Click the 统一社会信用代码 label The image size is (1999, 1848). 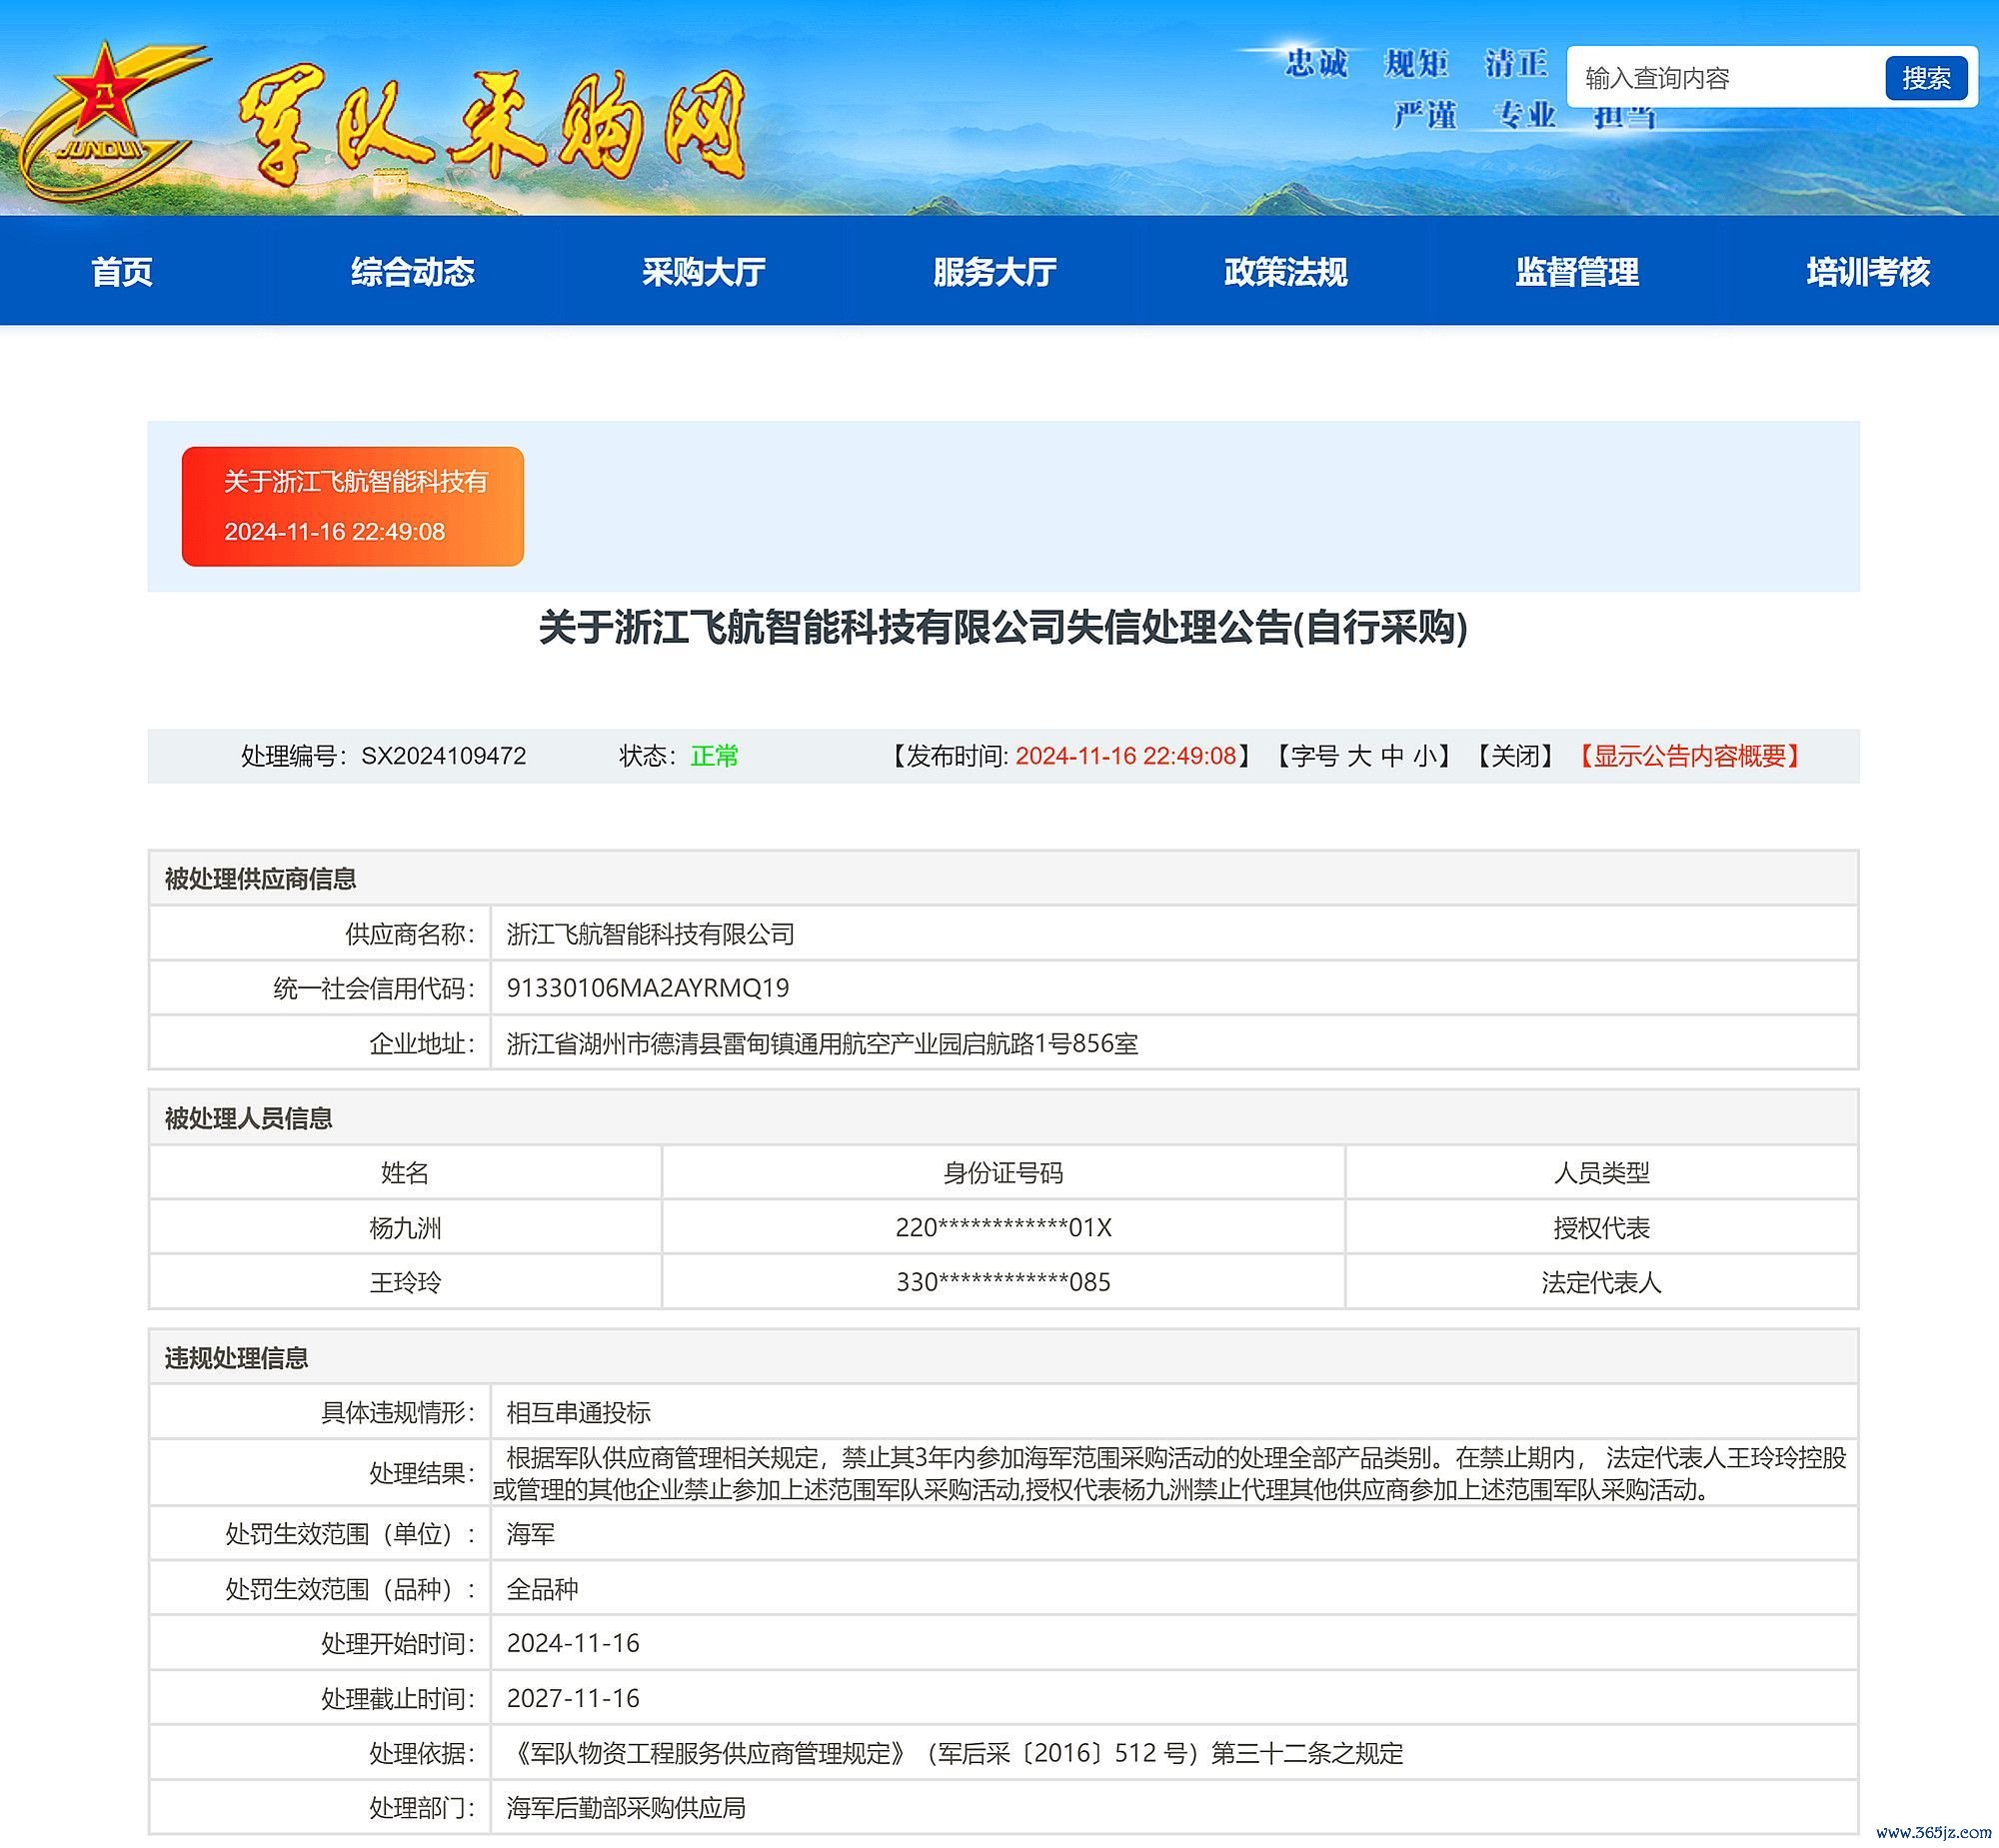pyautogui.click(x=374, y=988)
